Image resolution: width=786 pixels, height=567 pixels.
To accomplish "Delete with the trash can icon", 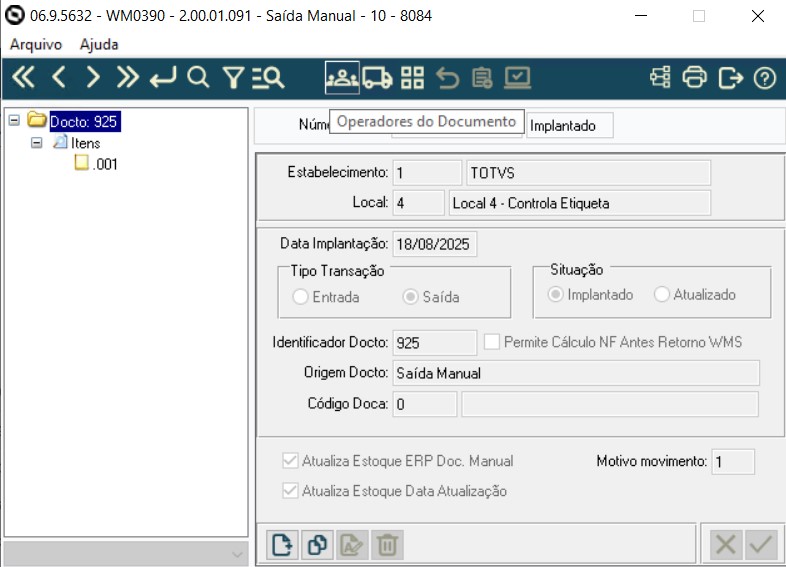I will pos(387,545).
